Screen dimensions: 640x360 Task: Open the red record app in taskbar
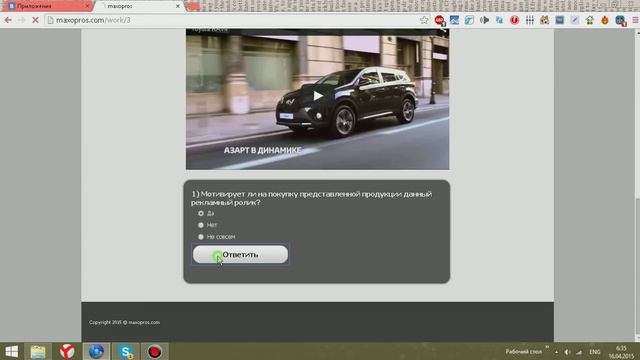154,351
